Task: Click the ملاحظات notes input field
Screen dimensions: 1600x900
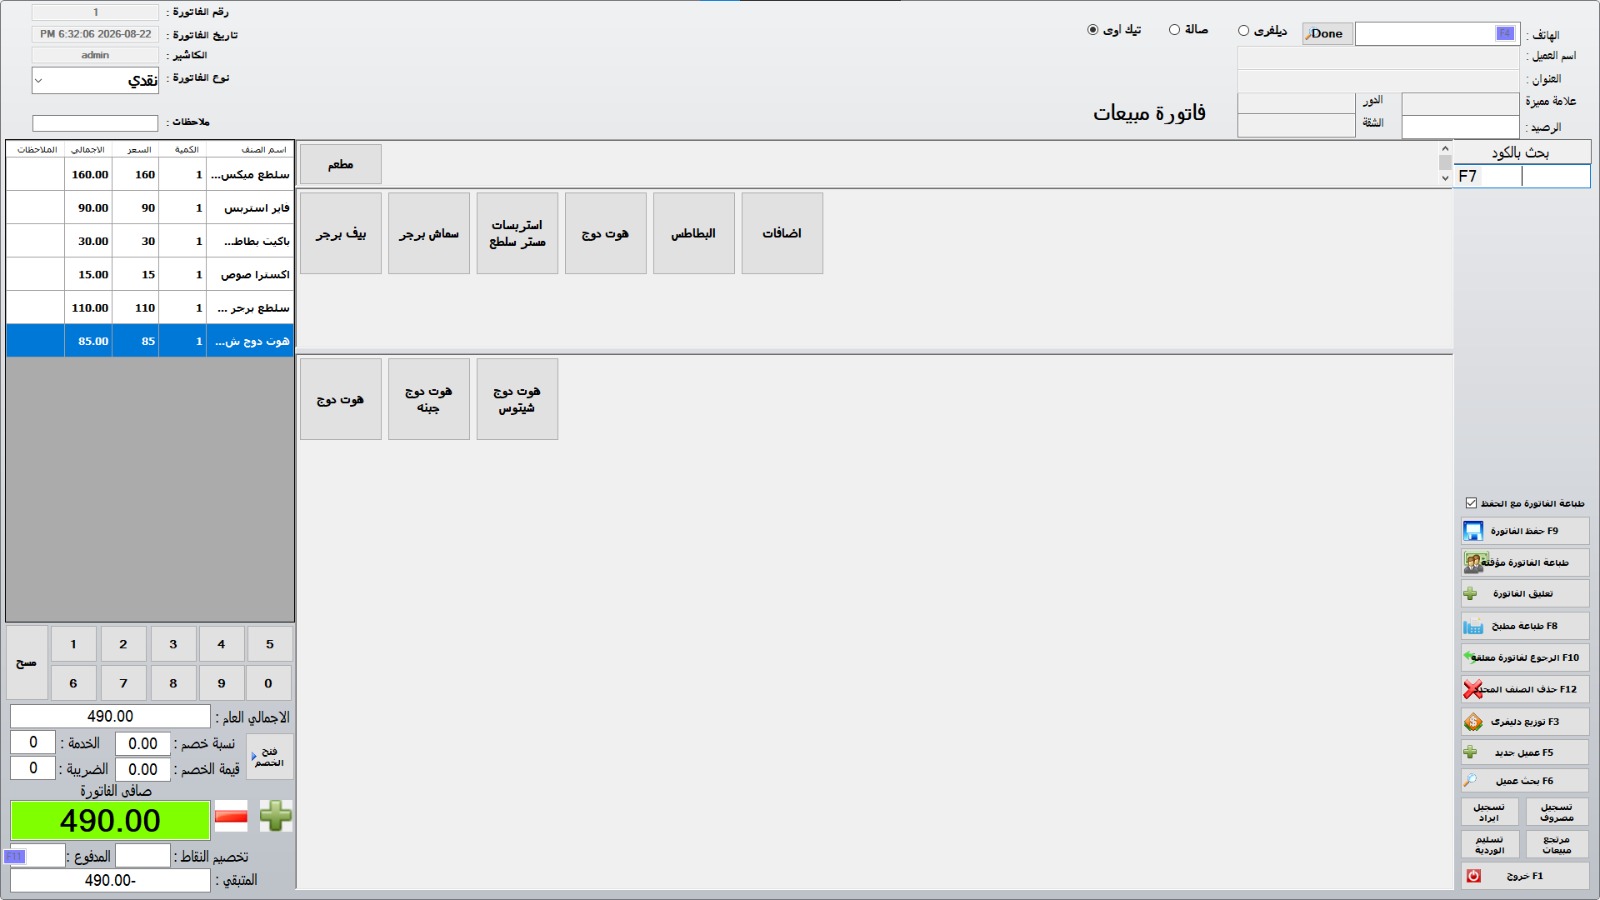Action: point(95,123)
